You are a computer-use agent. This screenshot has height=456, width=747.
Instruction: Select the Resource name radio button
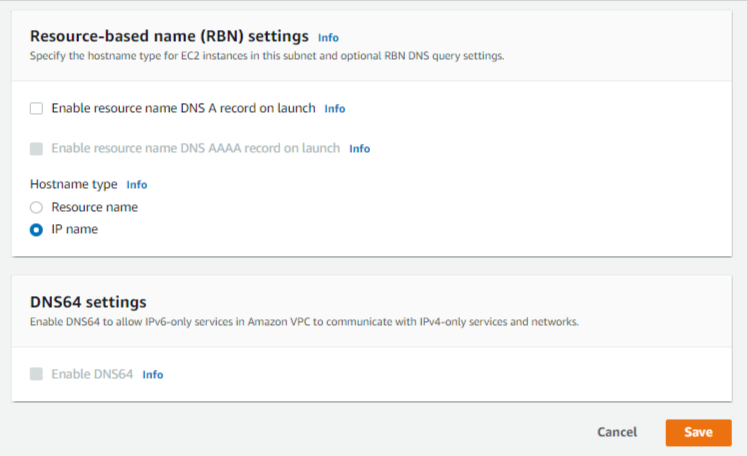36,207
